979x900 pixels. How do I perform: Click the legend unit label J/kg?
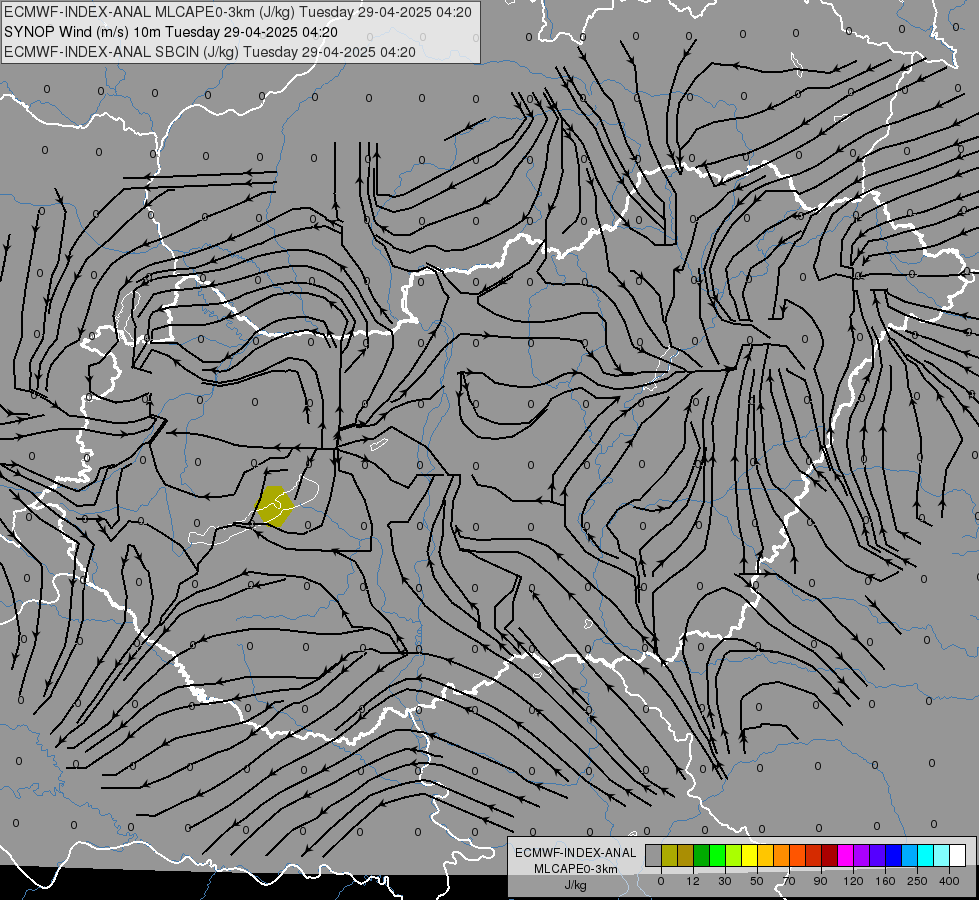576,885
